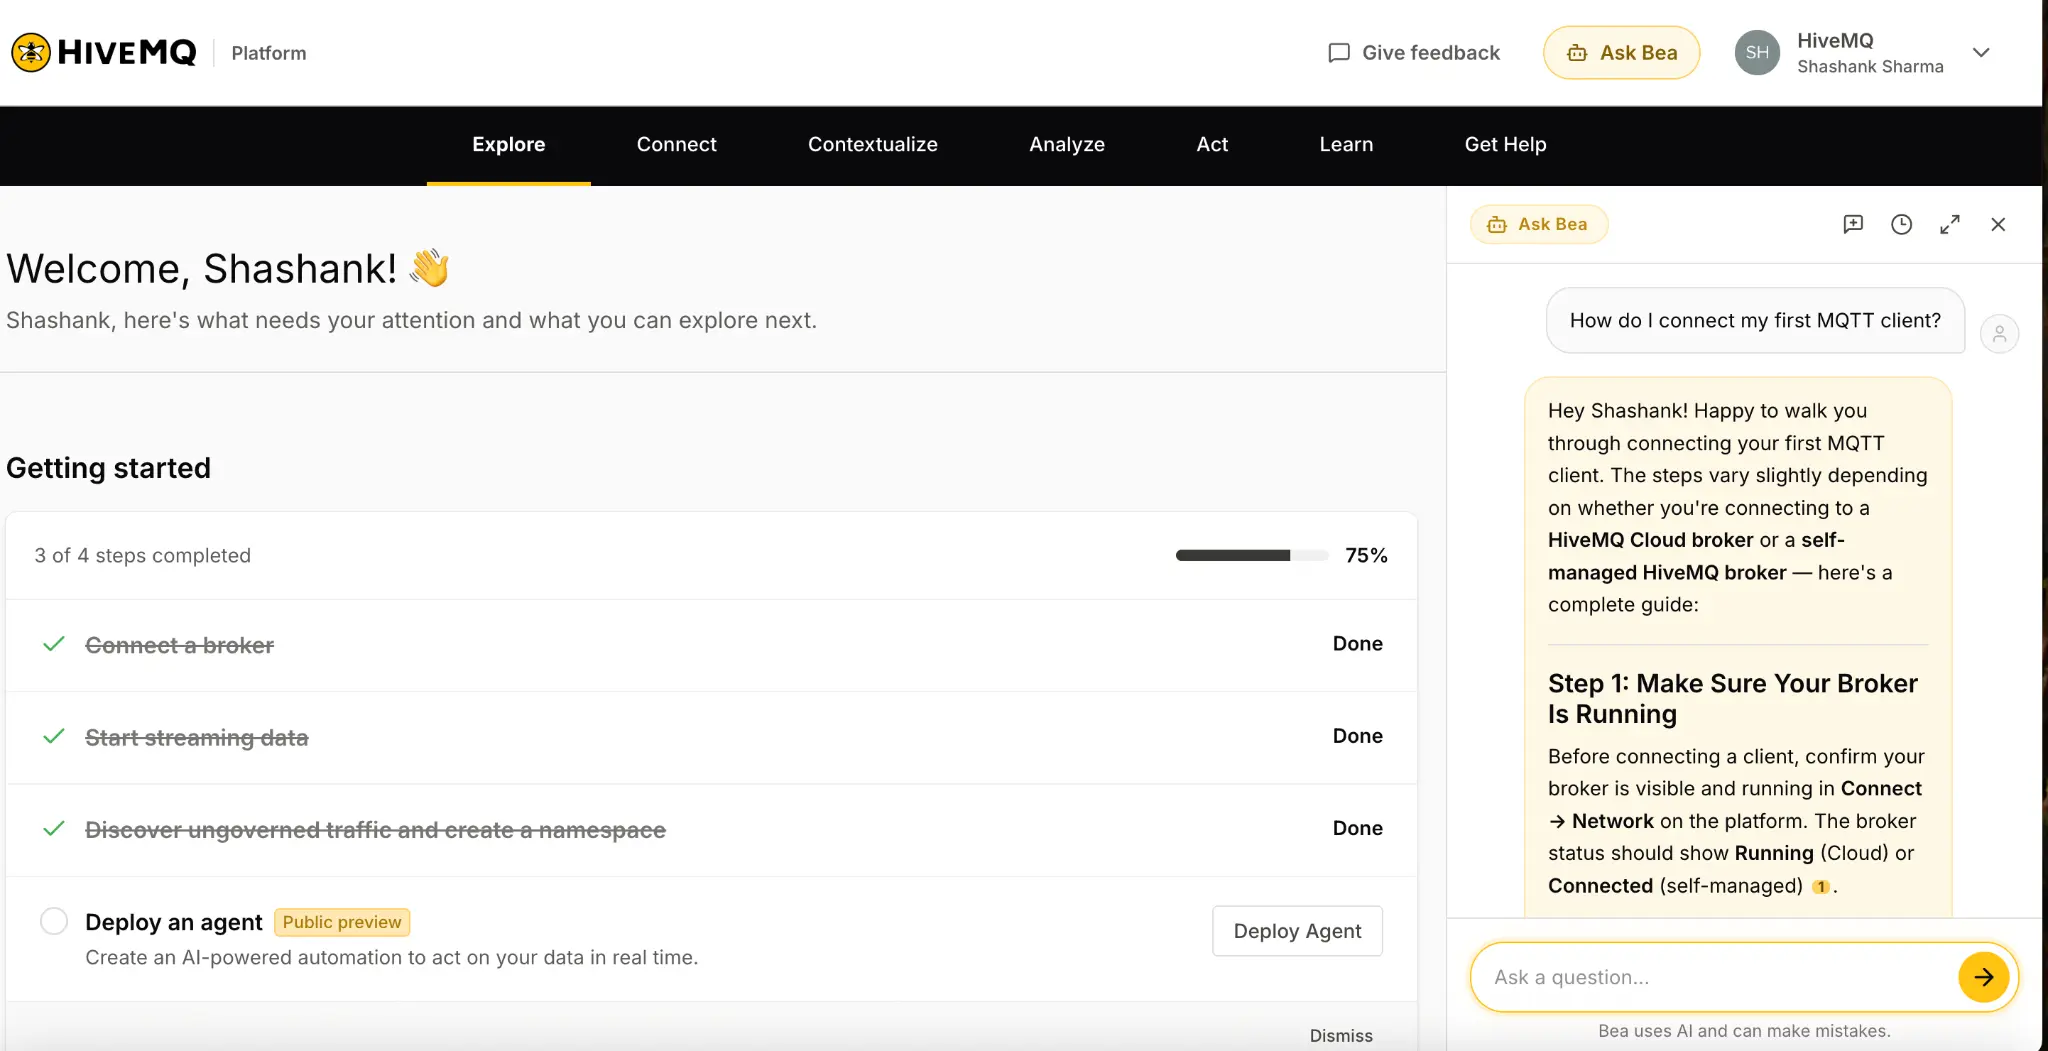This screenshot has height=1051, width=2048.
Task: Click the Deploy an agent step title
Action: (174, 922)
